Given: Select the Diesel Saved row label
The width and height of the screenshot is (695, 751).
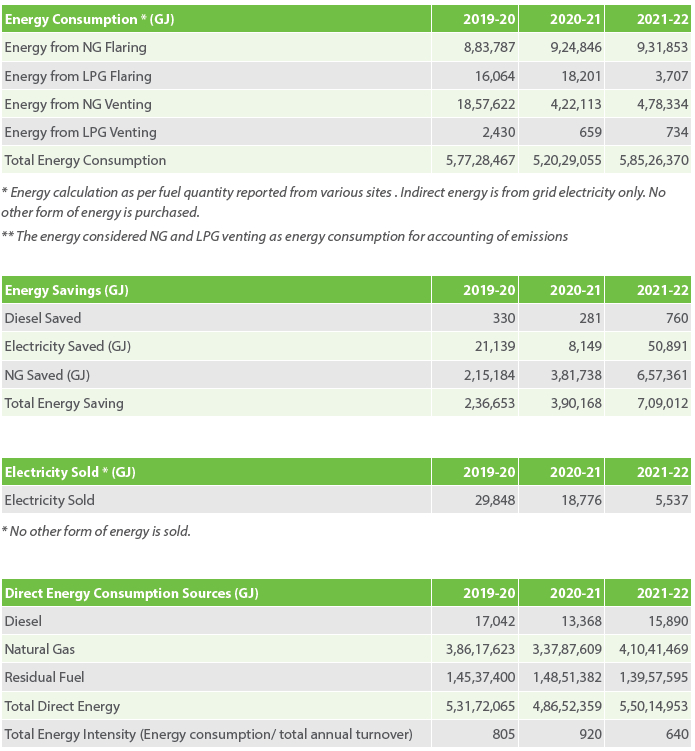Looking at the screenshot, I should click(x=43, y=318).
